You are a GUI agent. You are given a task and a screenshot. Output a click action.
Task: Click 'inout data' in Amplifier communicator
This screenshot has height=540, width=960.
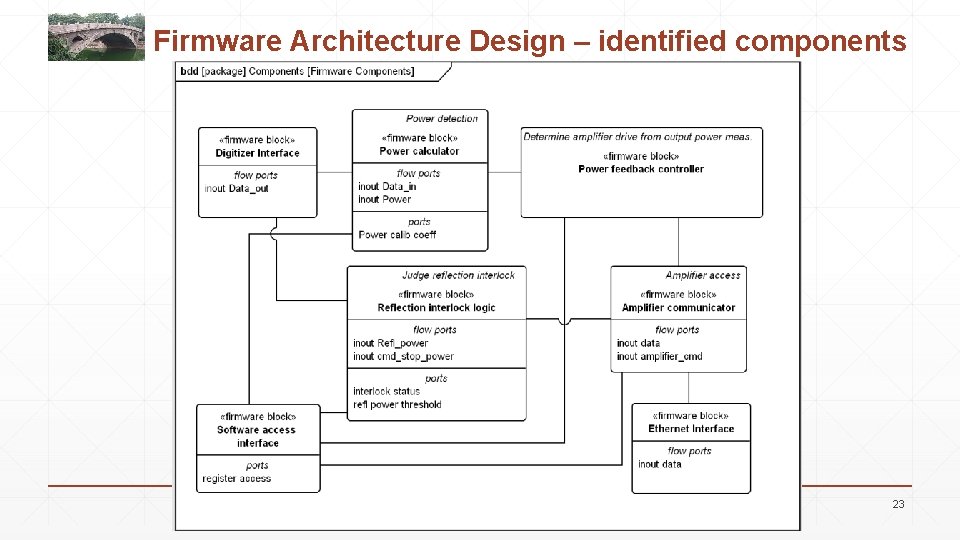(638, 343)
